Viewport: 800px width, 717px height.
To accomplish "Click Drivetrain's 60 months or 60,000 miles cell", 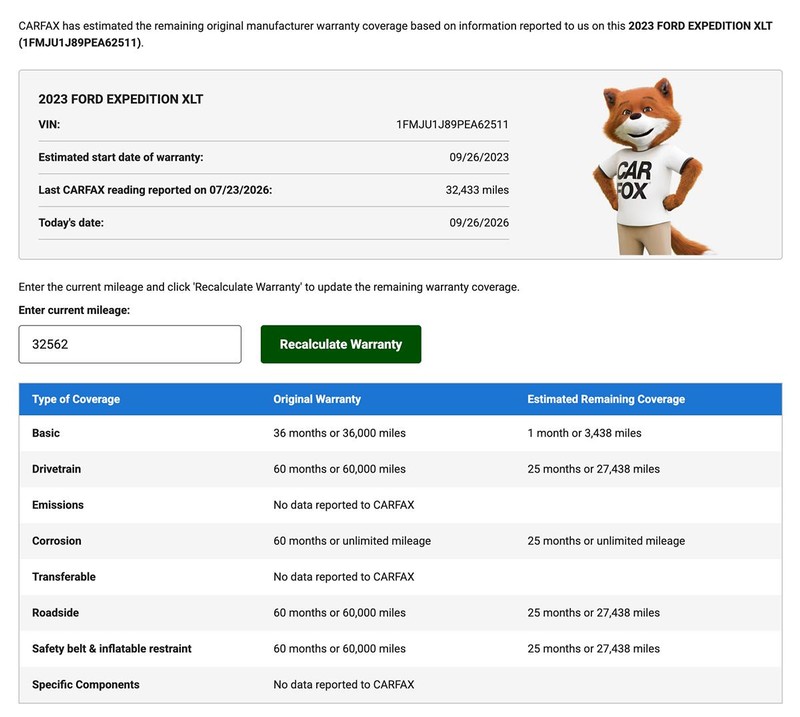I will point(339,469).
